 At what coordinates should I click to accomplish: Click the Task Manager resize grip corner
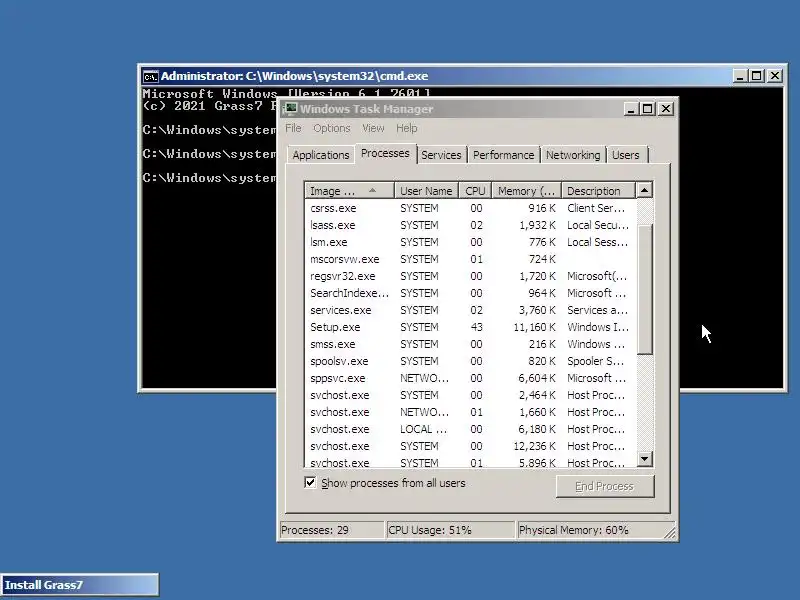click(x=670, y=533)
